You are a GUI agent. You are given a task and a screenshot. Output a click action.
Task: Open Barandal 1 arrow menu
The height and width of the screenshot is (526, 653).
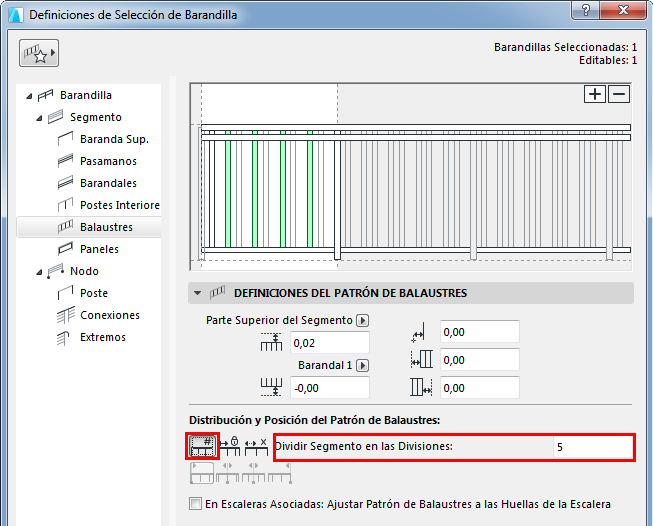click(x=363, y=366)
